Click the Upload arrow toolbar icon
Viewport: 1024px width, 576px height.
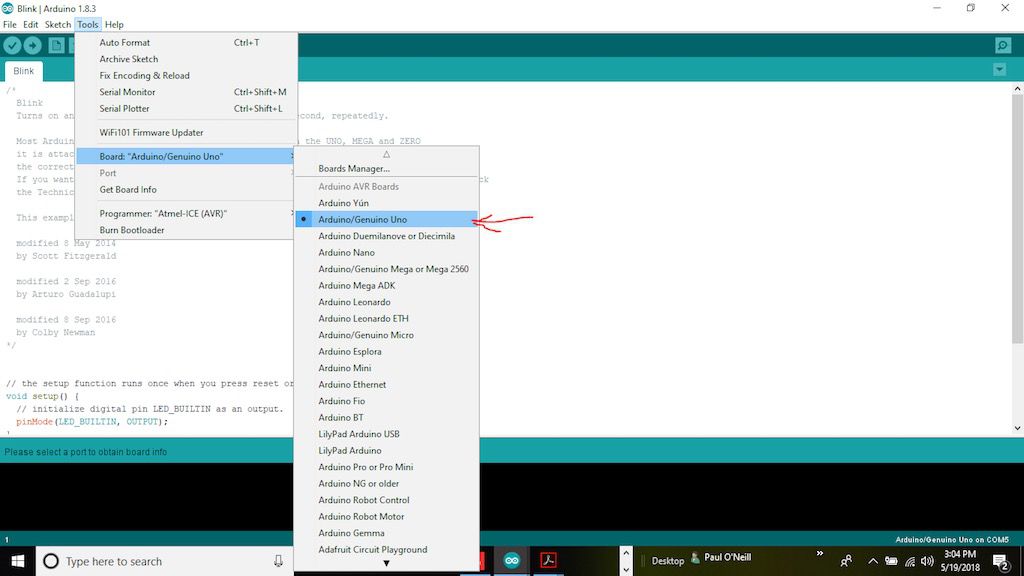tap(33, 45)
